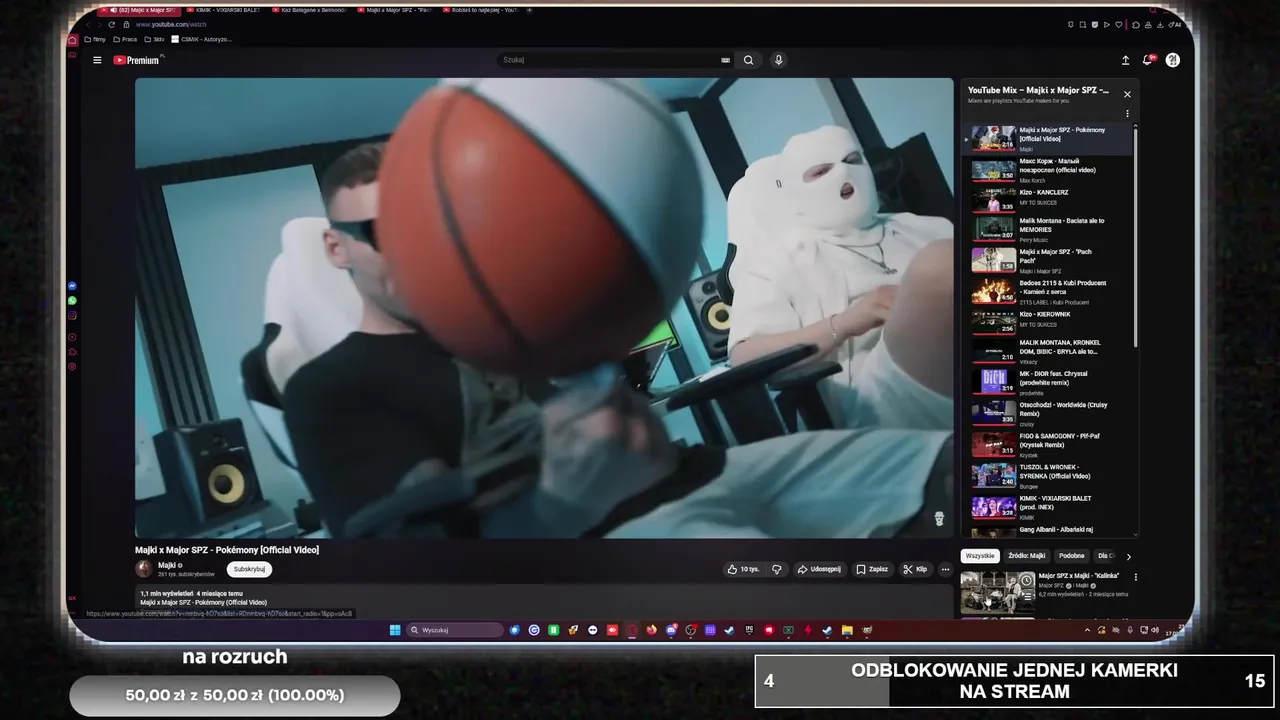This screenshot has height=720, width=1280.
Task: Open the YouTube hamburger guide menu
Action: coord(97,60)
